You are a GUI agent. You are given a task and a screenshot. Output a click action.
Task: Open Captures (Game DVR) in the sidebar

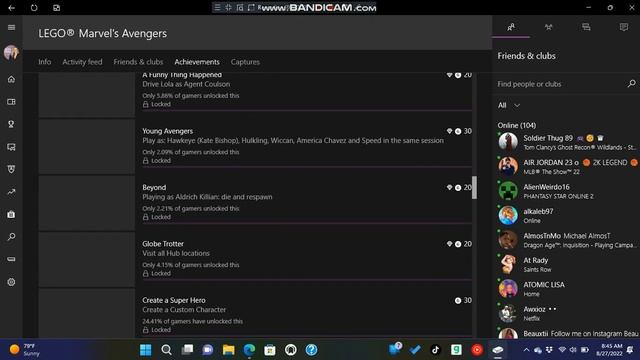click(x=11, y=147)
